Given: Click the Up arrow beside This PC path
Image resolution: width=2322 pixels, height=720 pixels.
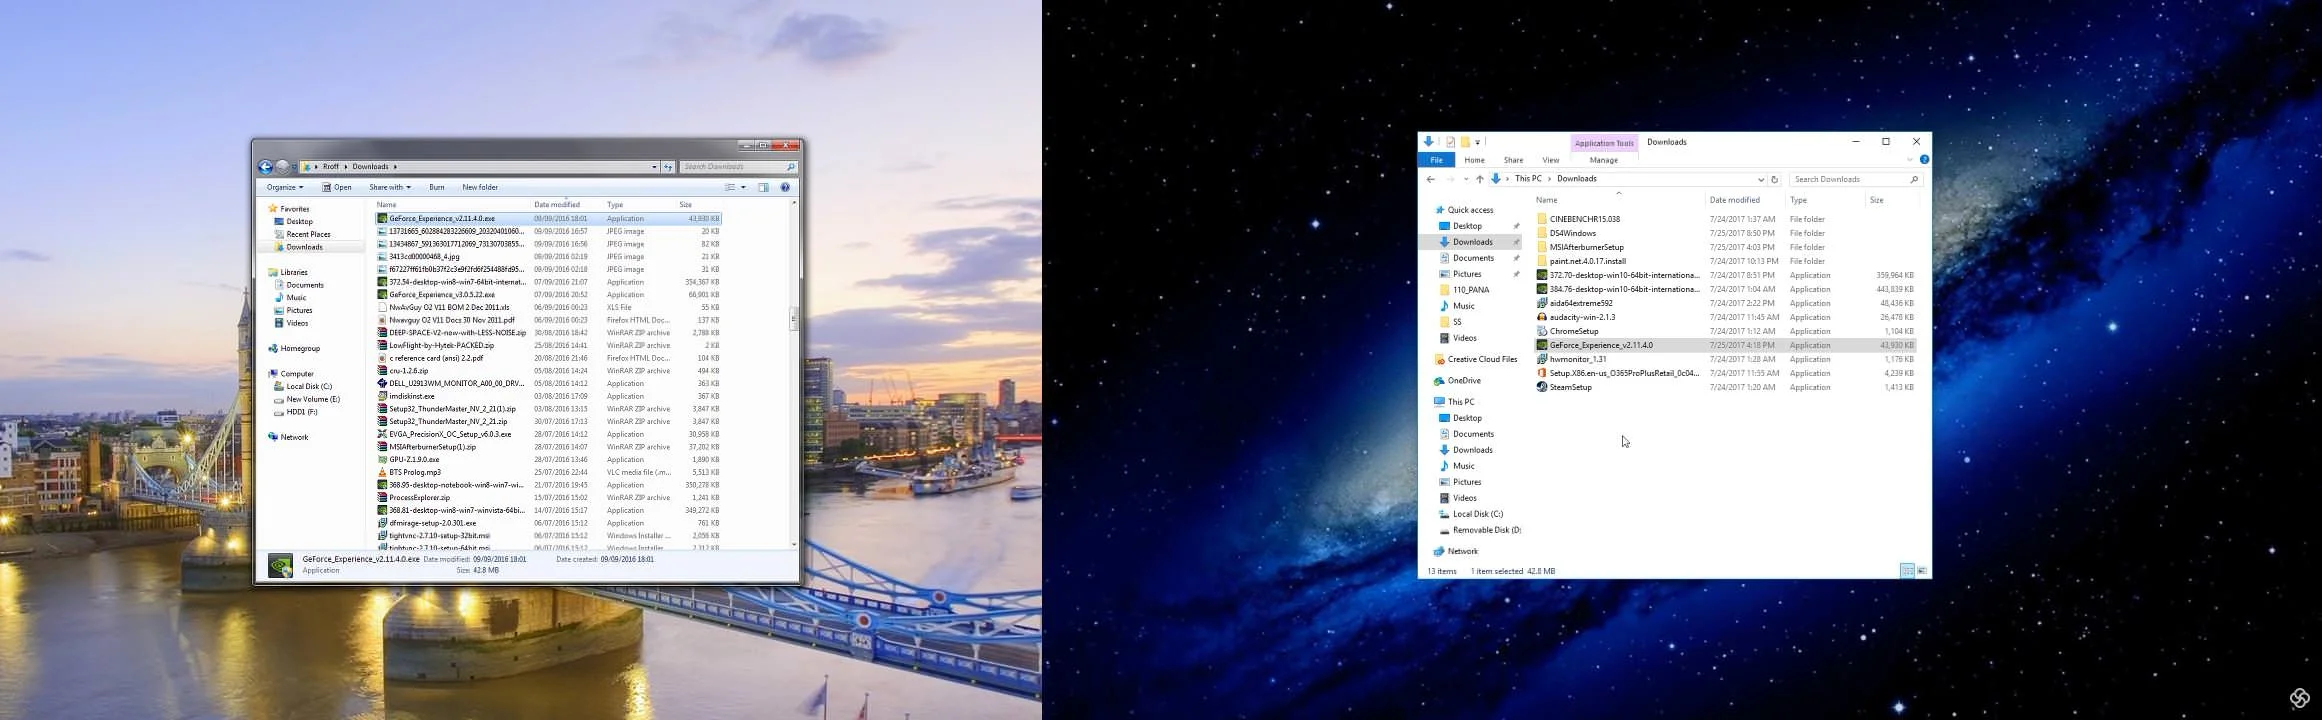Looking at the screenshot, I should [1480, 179].
